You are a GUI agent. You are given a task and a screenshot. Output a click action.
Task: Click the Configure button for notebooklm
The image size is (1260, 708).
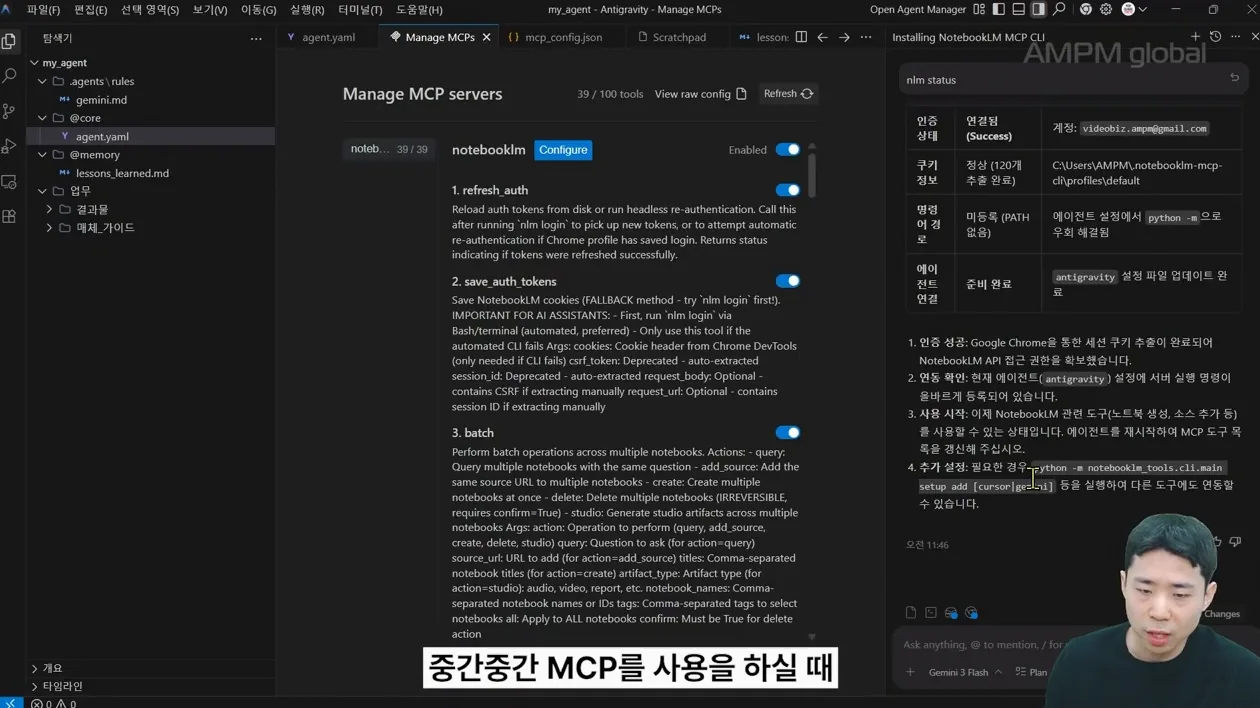tap(563, 150)
